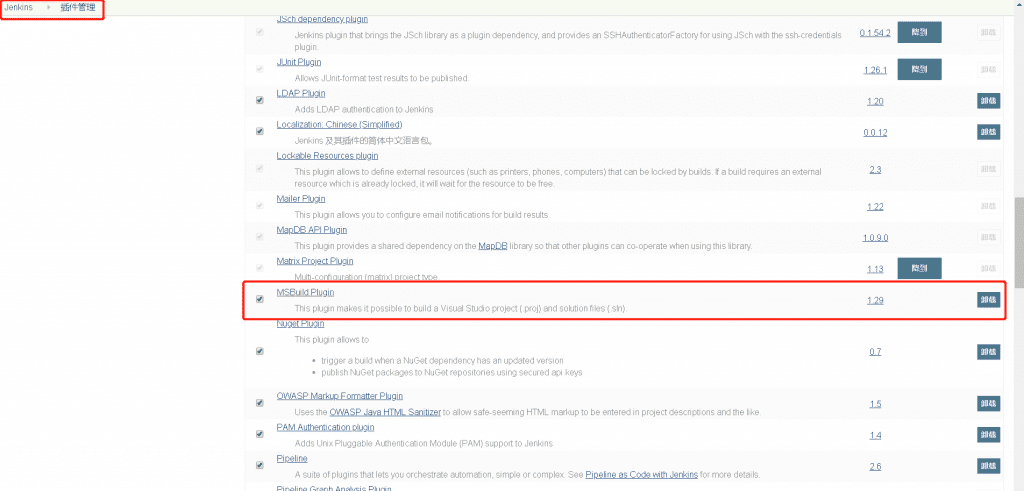This screenshot has width=1024, height=491.
Task: Open the Nuget Plugin link
Action: pyautogui.click(x=300, y=323)
